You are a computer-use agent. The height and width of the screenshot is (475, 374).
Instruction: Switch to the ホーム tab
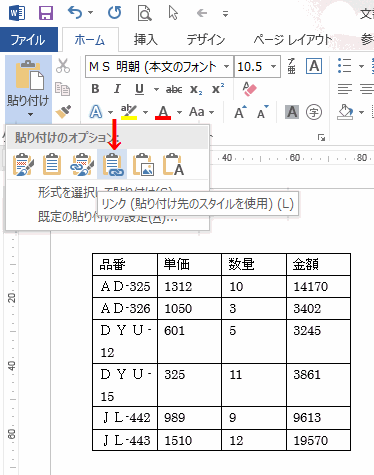click(90, 40)
